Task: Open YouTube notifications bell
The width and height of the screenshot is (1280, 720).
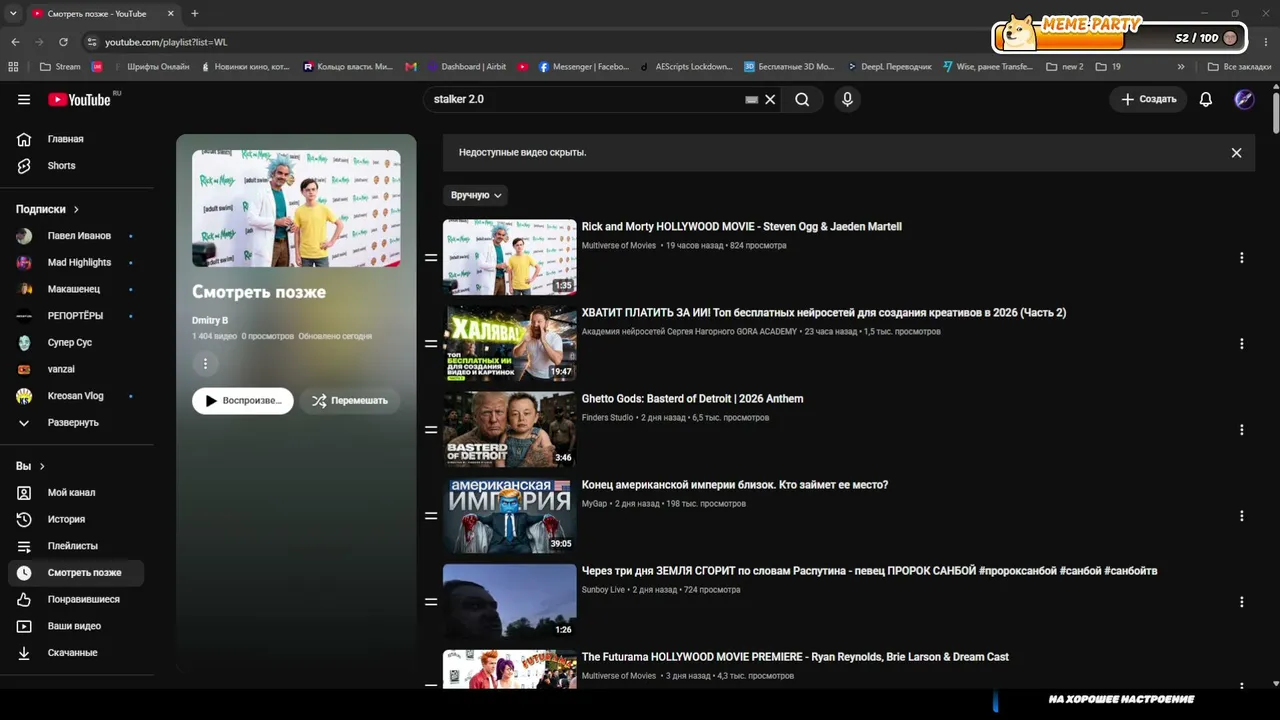Action: coord(1206,100)
